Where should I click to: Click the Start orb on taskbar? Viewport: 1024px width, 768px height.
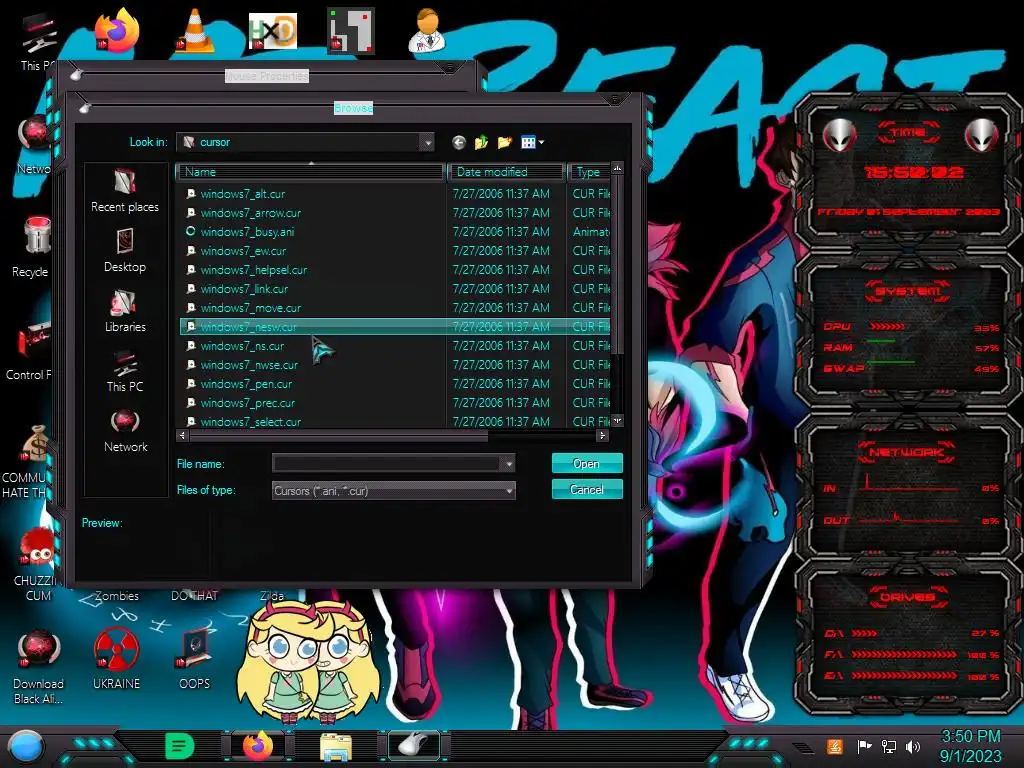coord(26,747)
